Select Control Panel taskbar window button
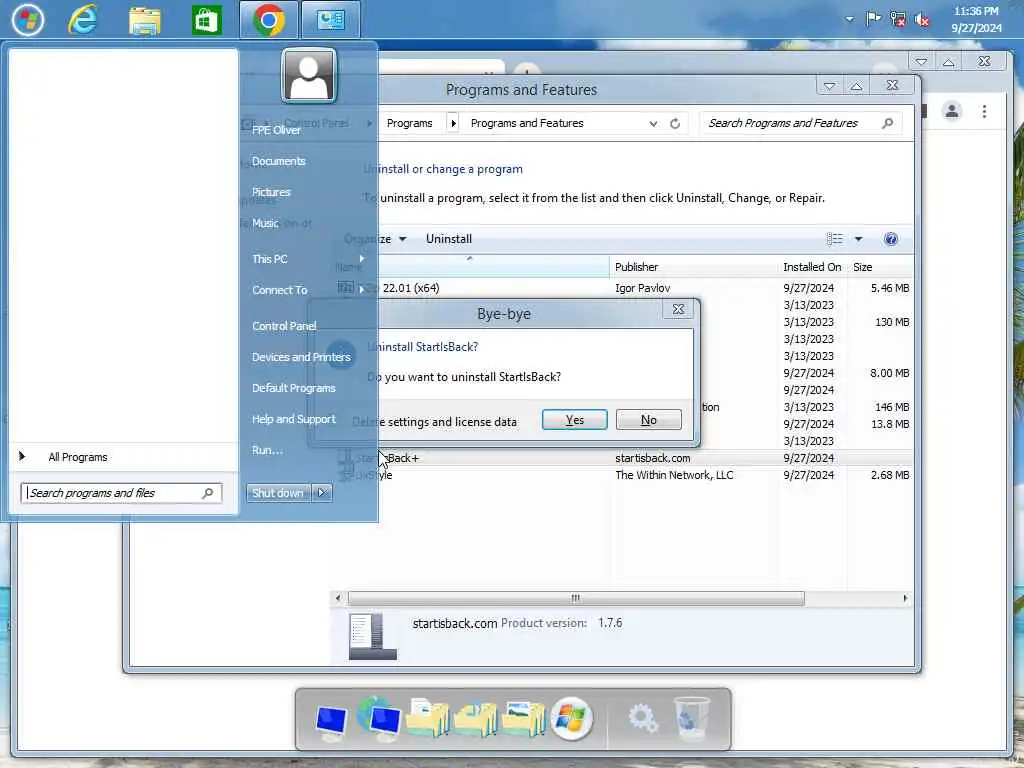Image resolution: width=1024 pixels, height=768 pixels. coord(330,20)
